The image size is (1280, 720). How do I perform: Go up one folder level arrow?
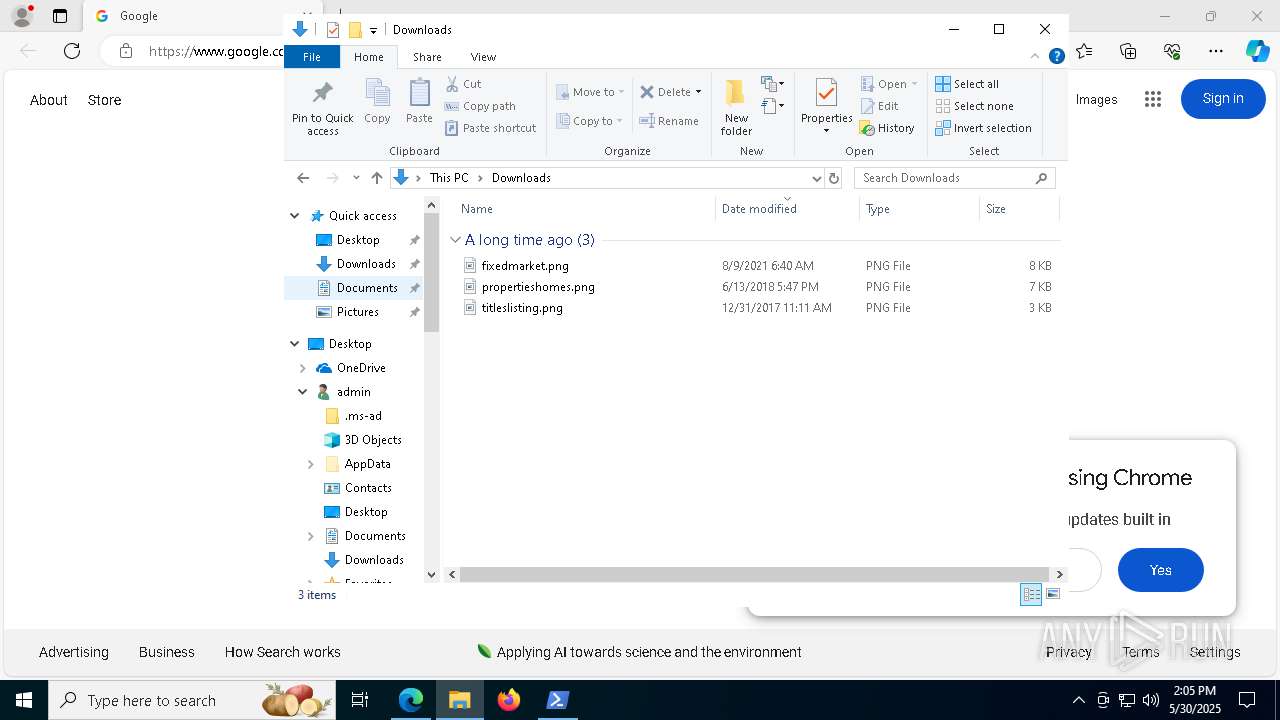click(x=376, y=178)
